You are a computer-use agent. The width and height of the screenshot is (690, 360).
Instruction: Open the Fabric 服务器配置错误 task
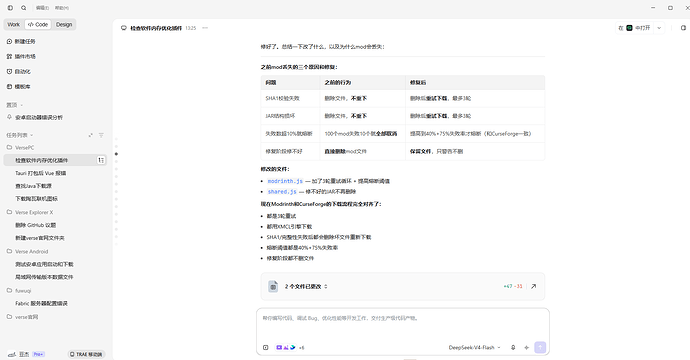[41, 304]
